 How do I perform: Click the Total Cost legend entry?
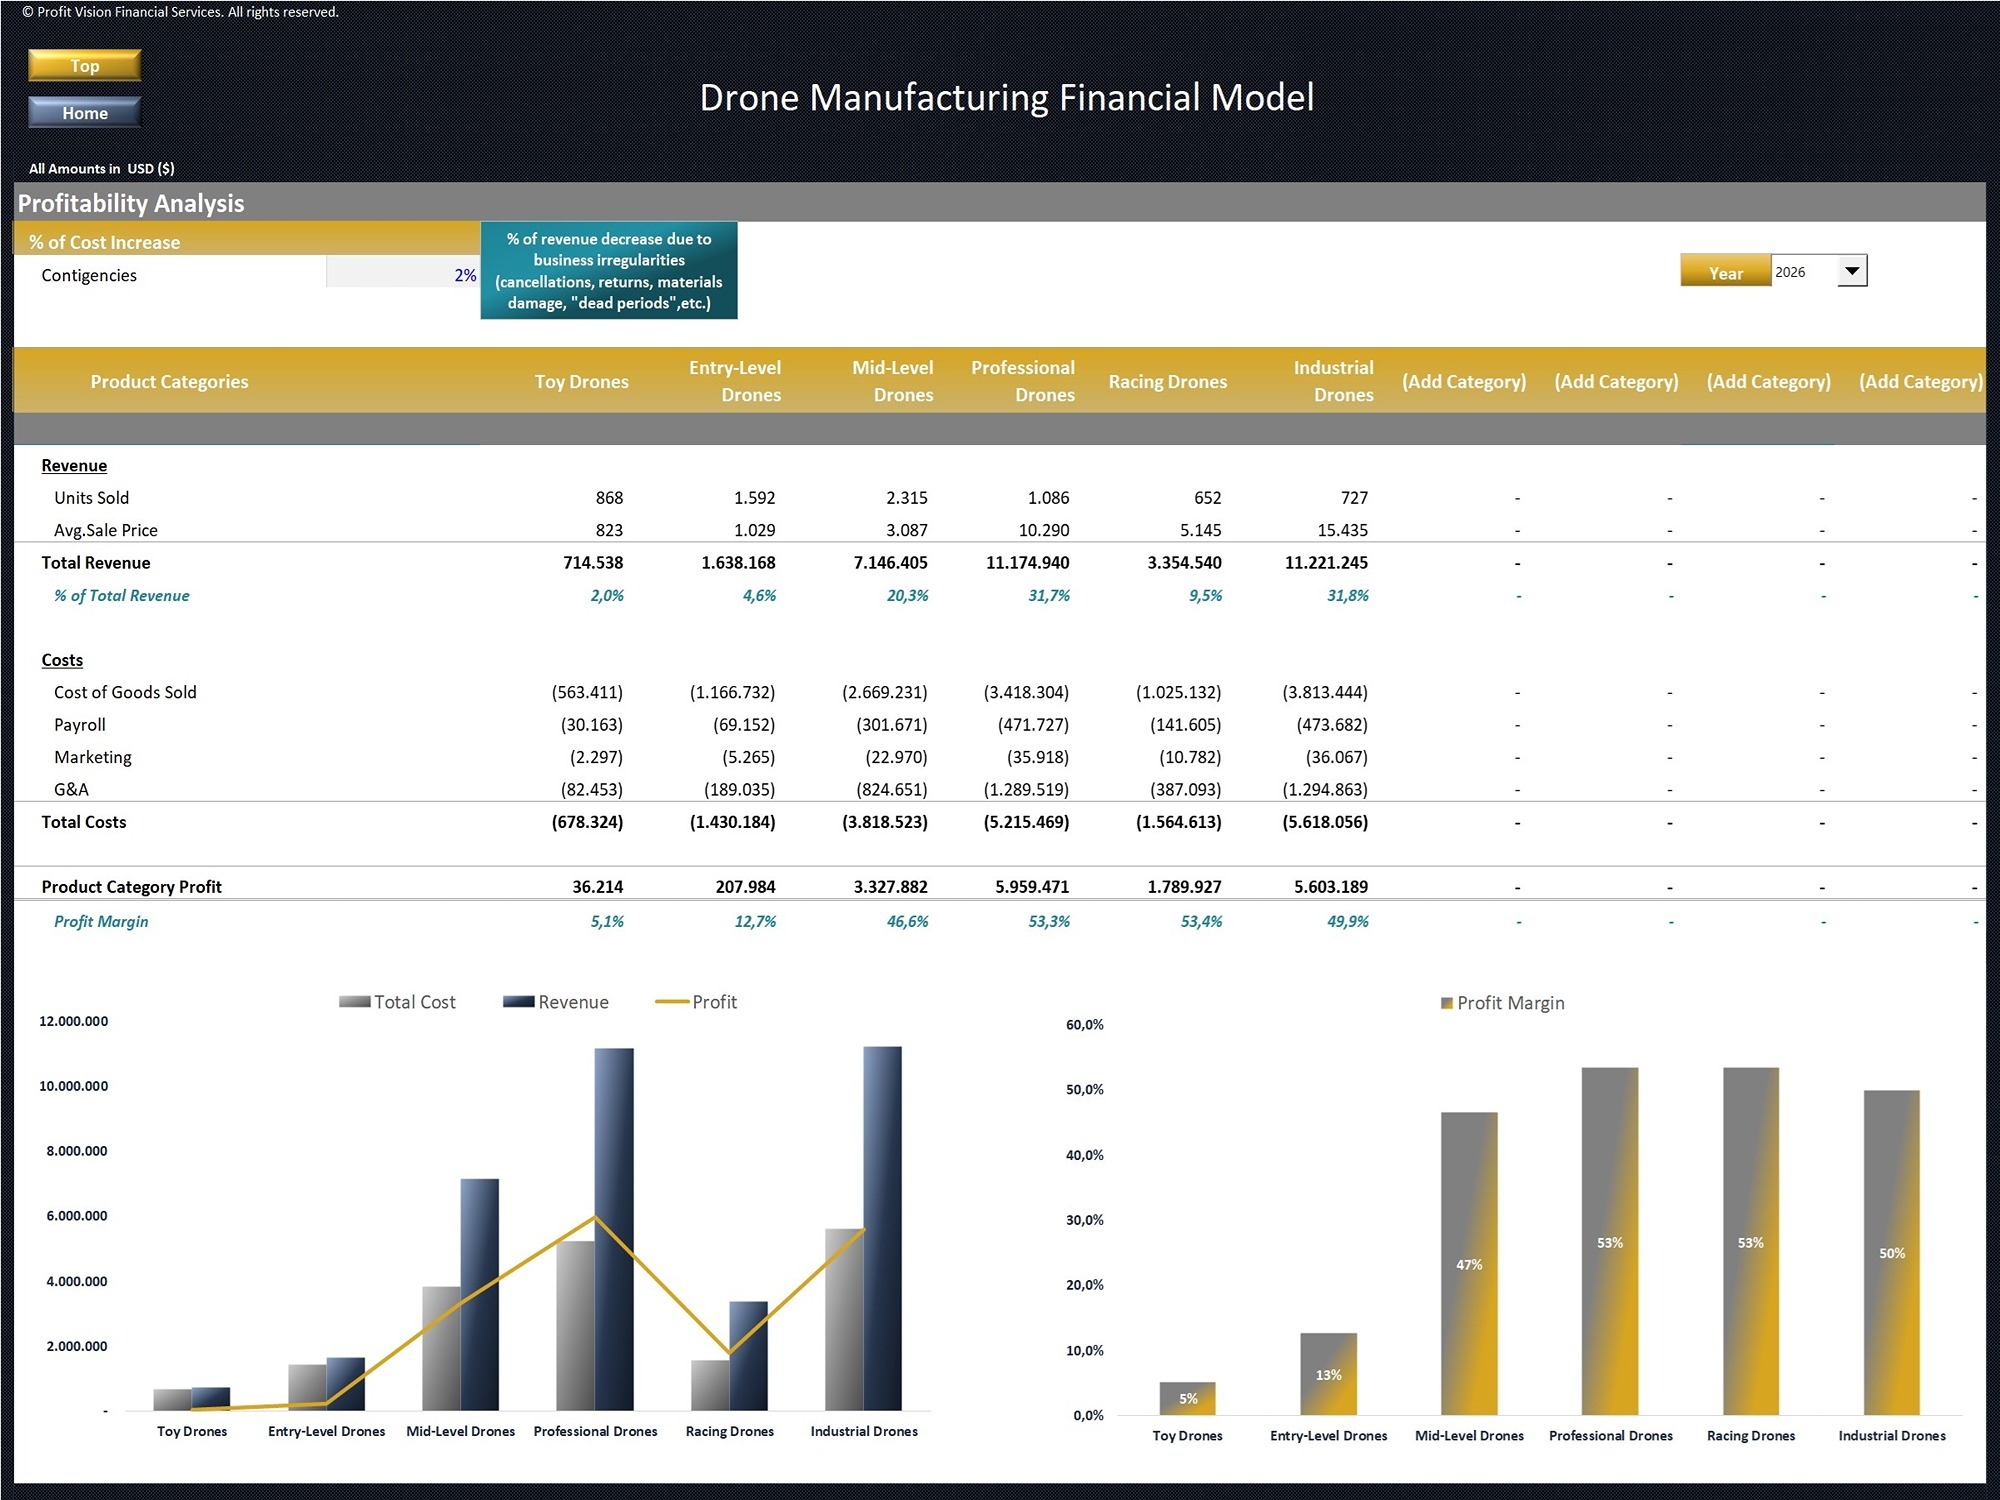point(397,1002)
